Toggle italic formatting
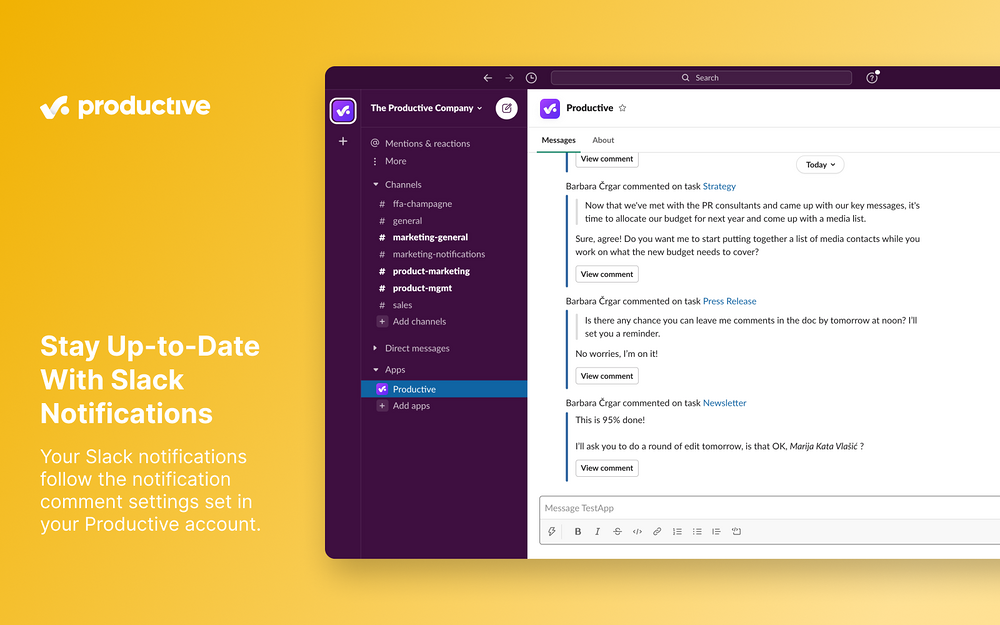 (598, 531)
